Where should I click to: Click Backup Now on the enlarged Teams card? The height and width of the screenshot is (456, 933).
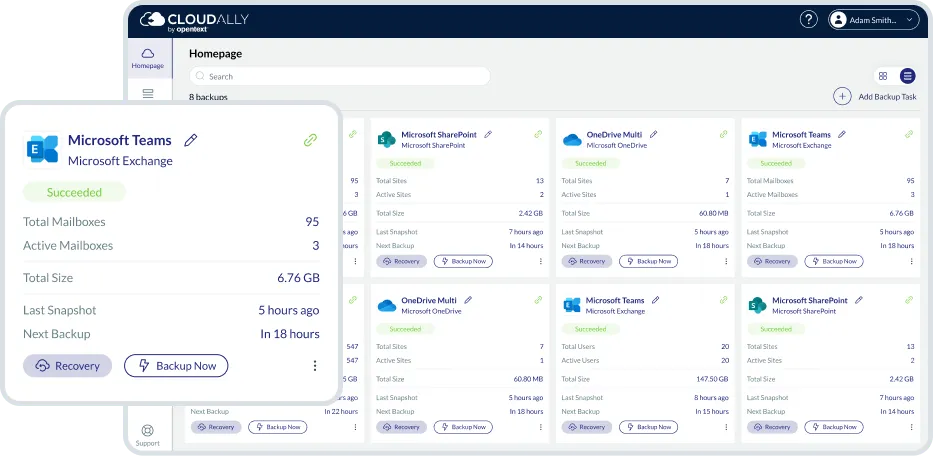pyautogui.click(x=176, y=366)
